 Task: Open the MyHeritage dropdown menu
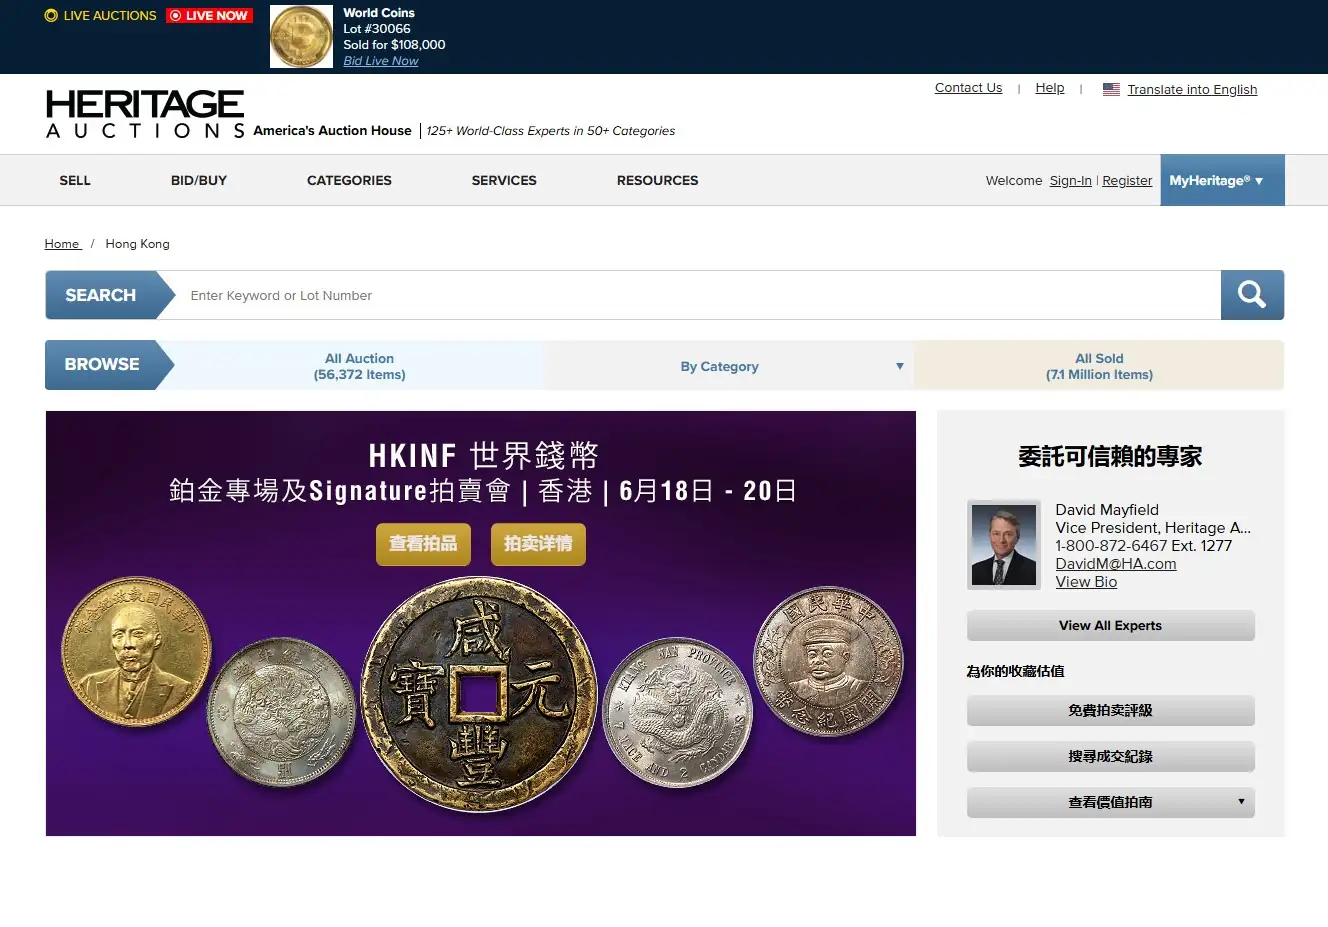(x=1222, y=180)
